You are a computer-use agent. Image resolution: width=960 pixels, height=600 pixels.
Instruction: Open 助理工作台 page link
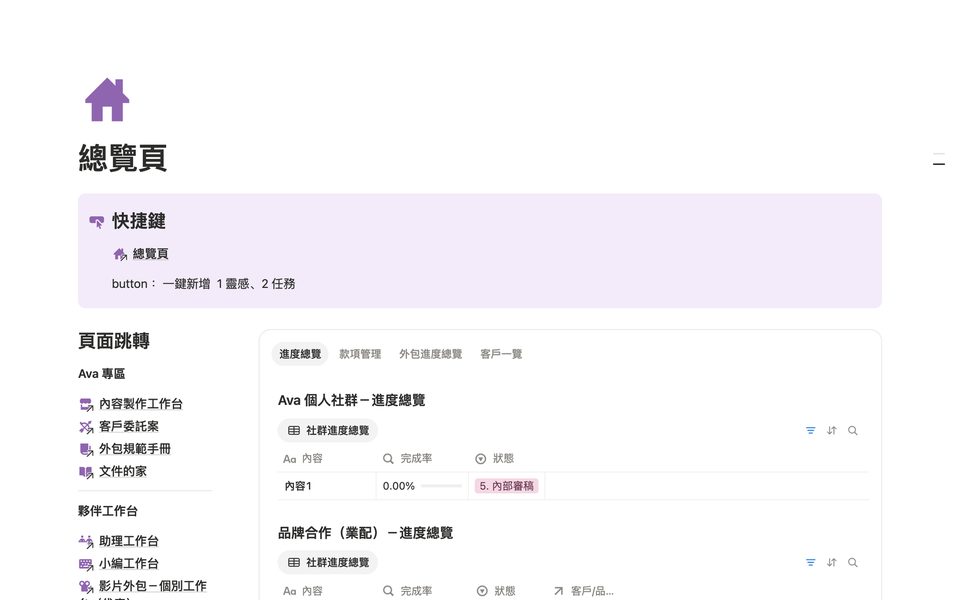tap(129, 541)
